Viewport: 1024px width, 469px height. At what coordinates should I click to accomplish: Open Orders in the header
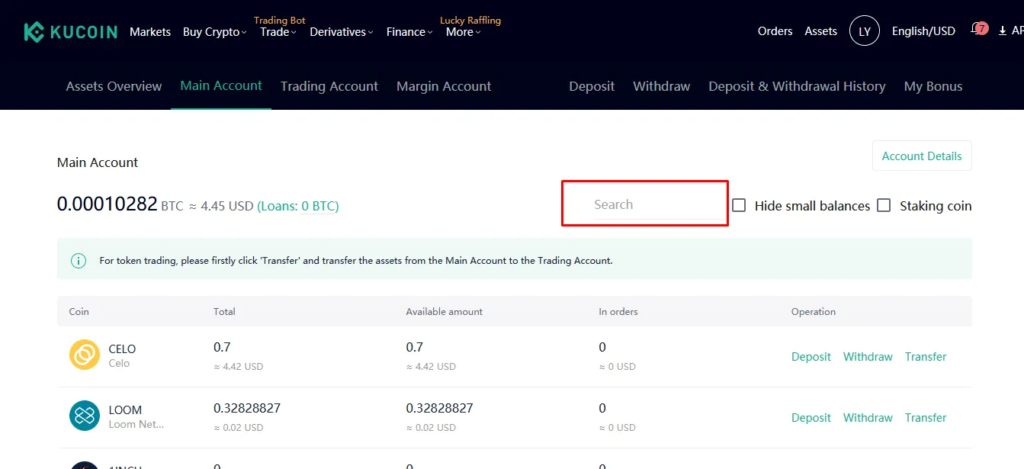click(x=775, y=31)
